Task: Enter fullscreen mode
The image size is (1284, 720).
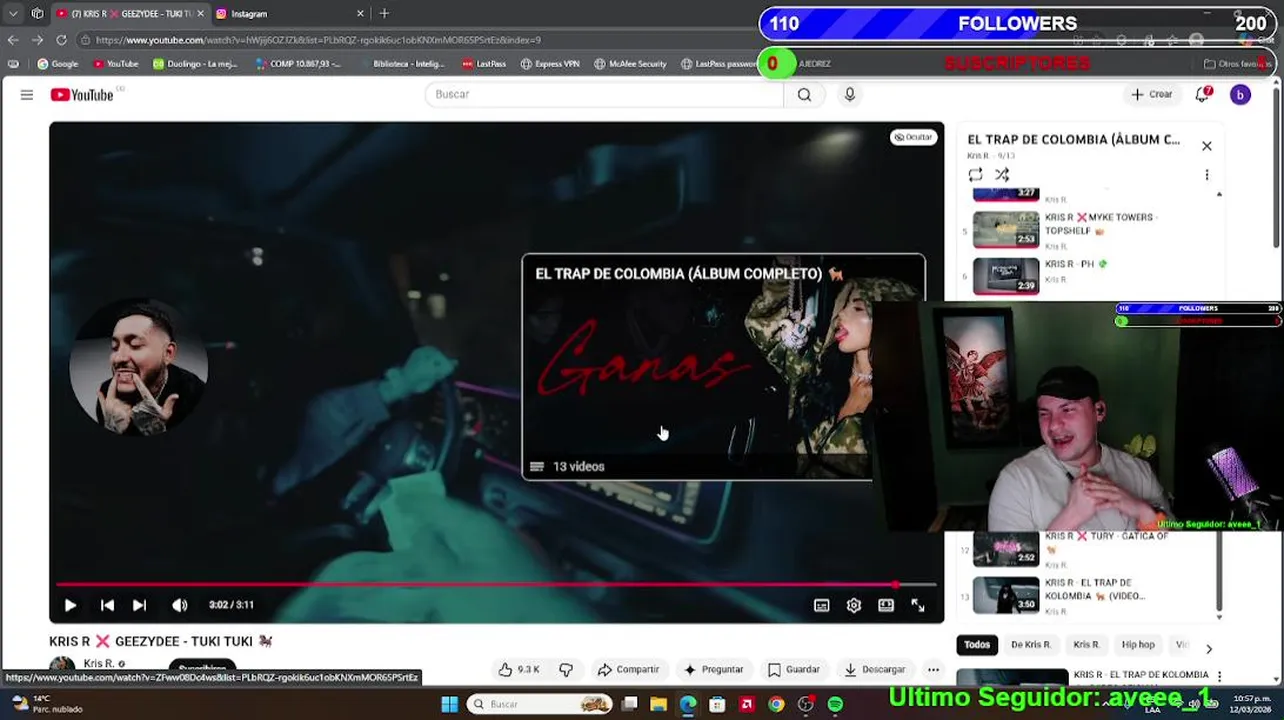Action: (x=918, y=605)
